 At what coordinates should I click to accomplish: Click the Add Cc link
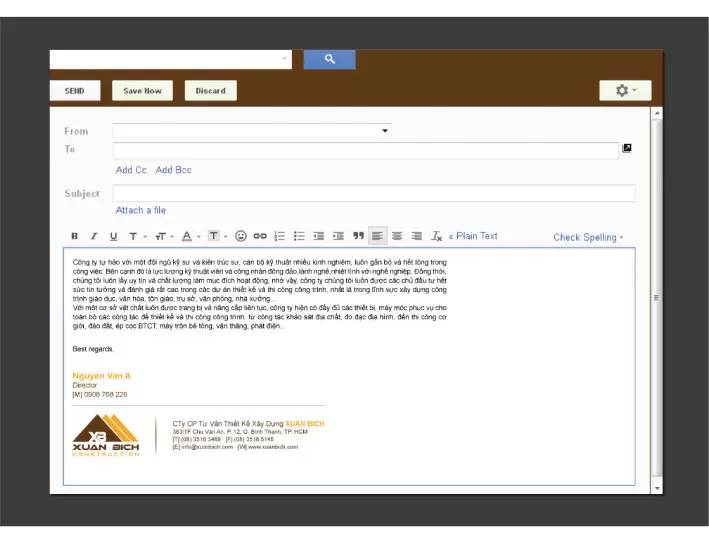(x=131, y=170)
